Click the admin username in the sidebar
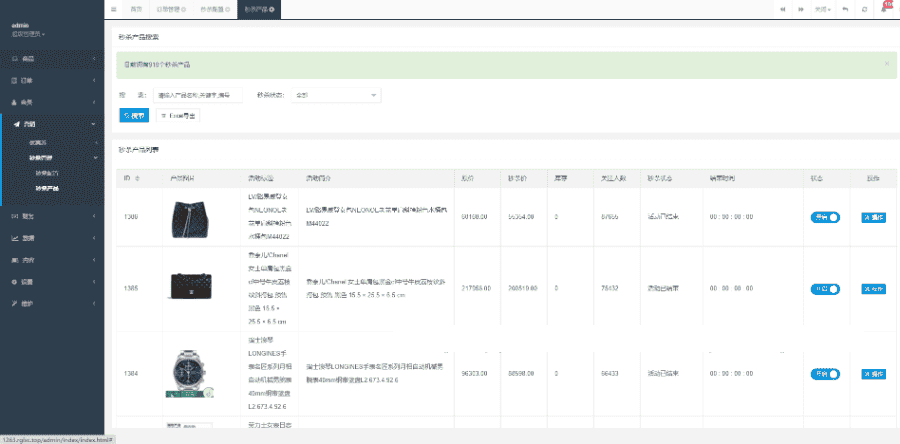This screenshot has height=444, width=900. [x=20, y=25]
